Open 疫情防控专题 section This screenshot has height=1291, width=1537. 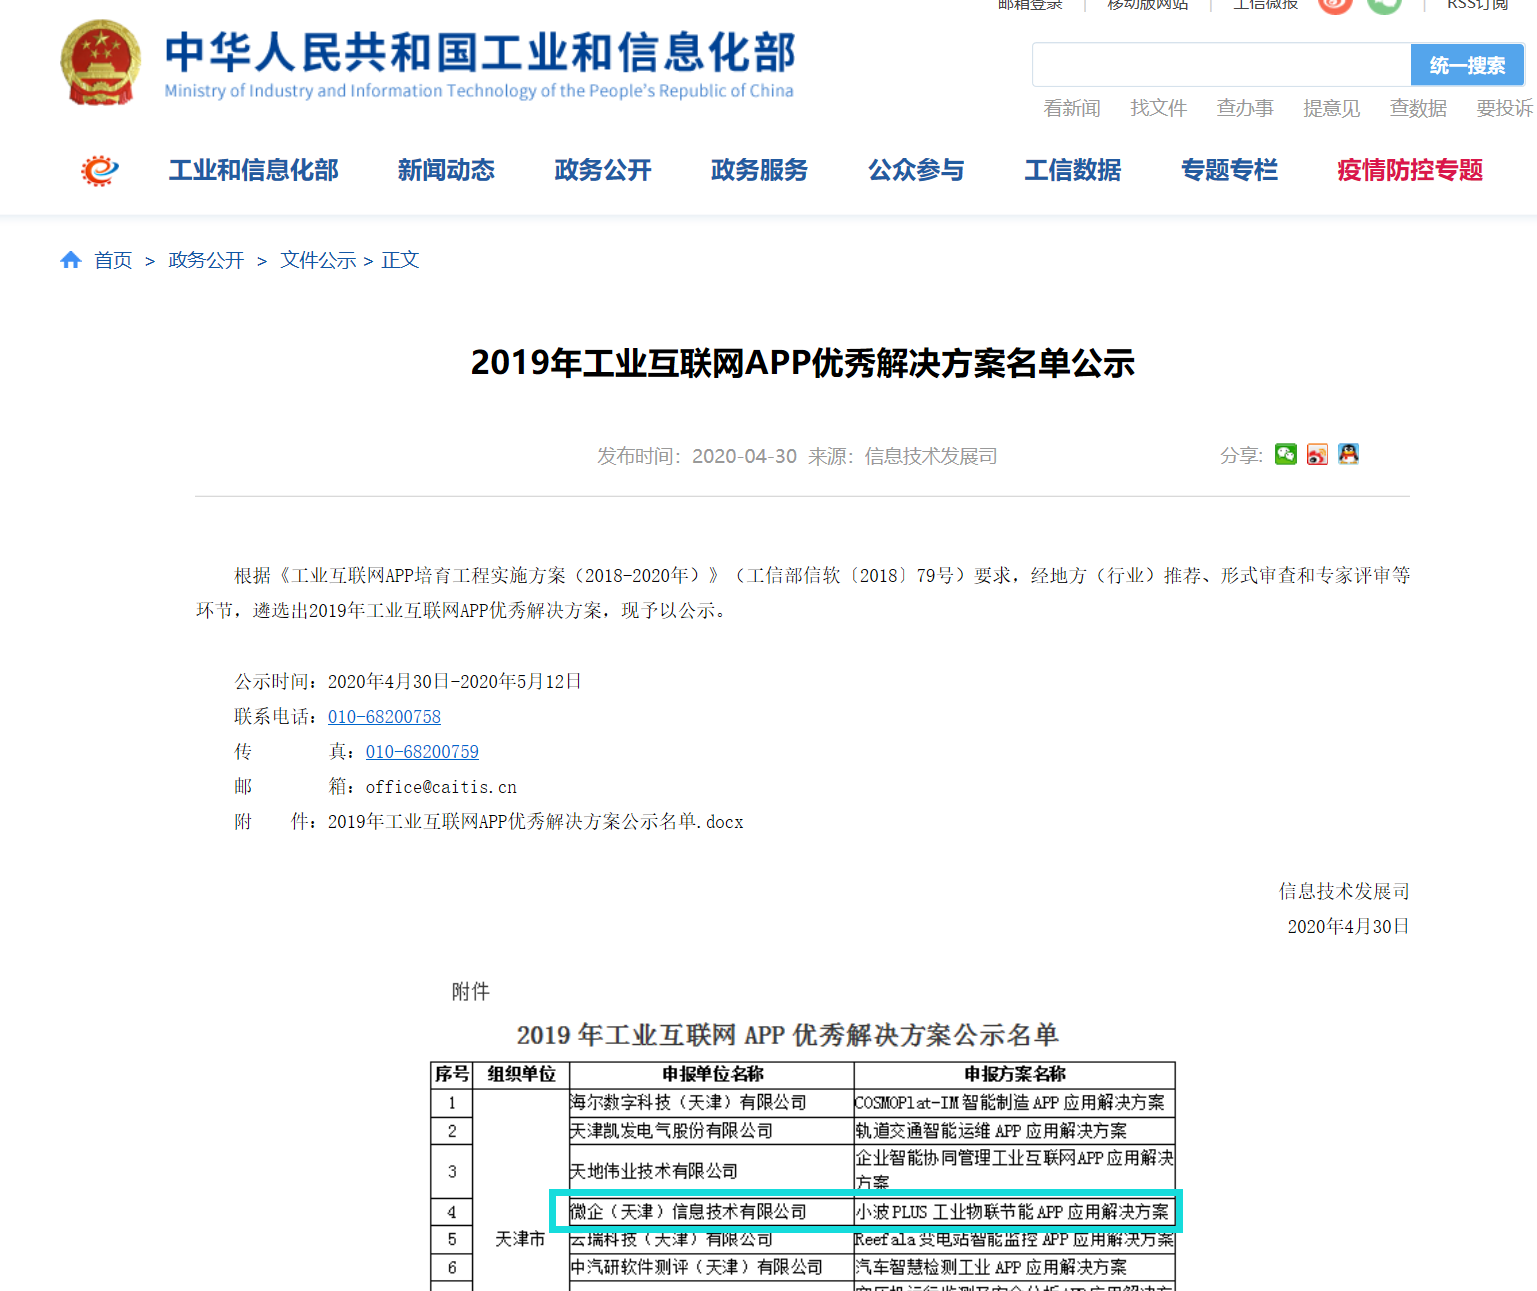pyautogui.click(x=1409, y=171)
